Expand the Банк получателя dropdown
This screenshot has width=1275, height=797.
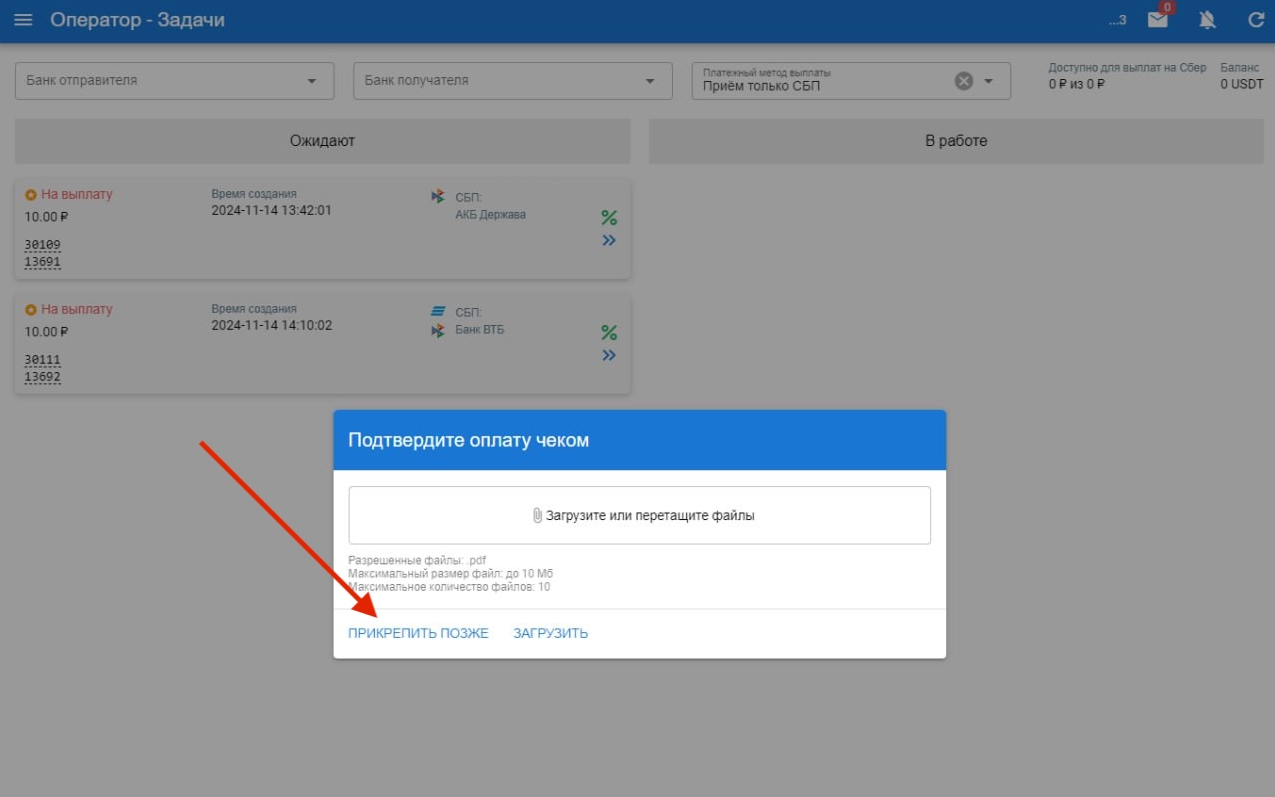(650, 82)
